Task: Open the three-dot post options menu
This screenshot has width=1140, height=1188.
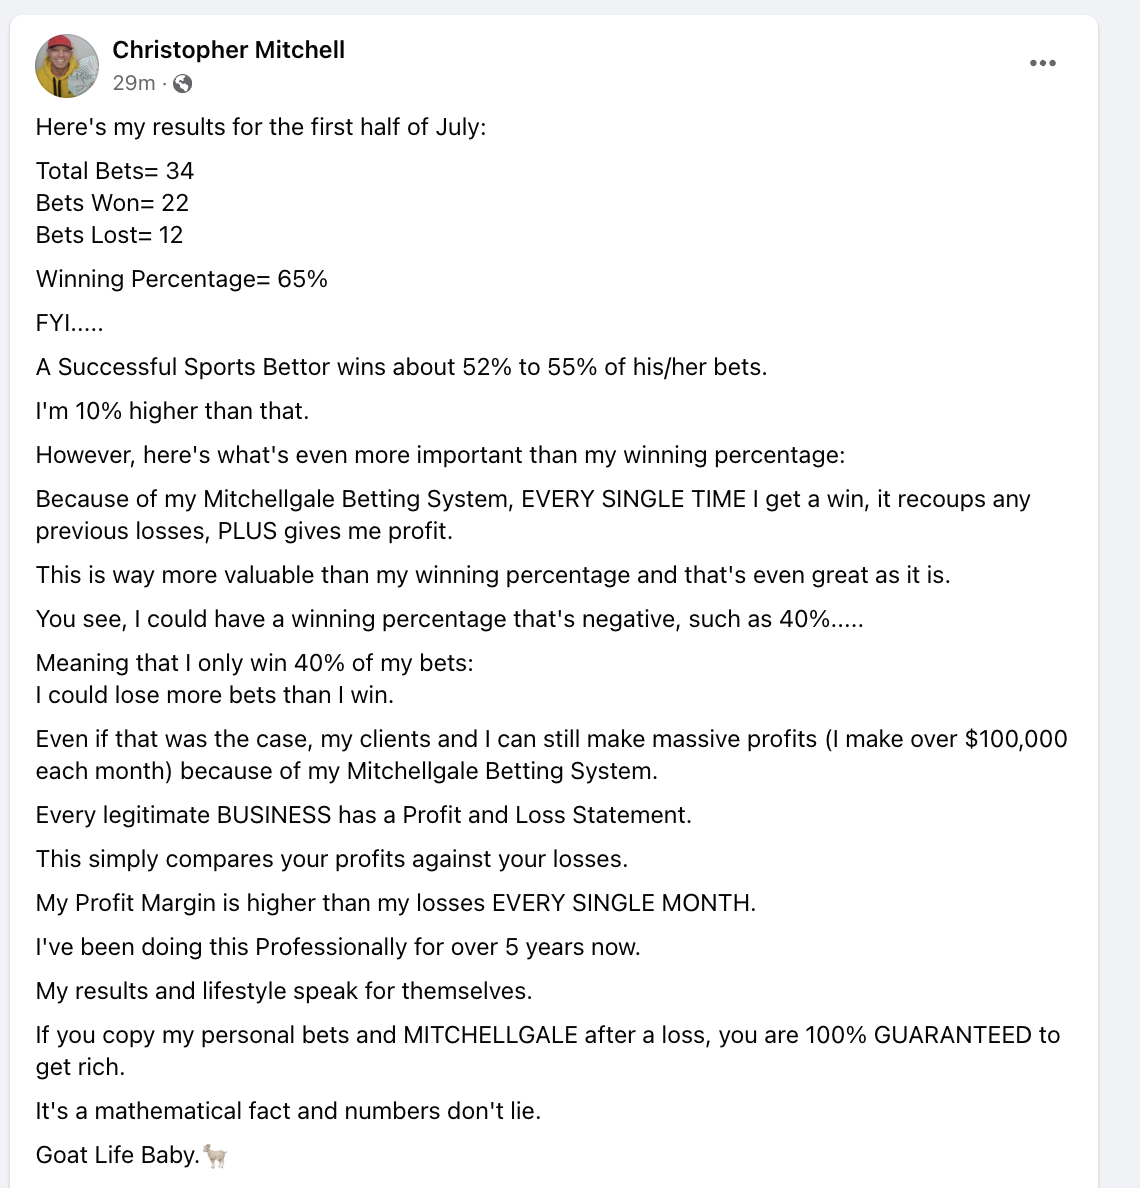Action: coord(1042,63)
